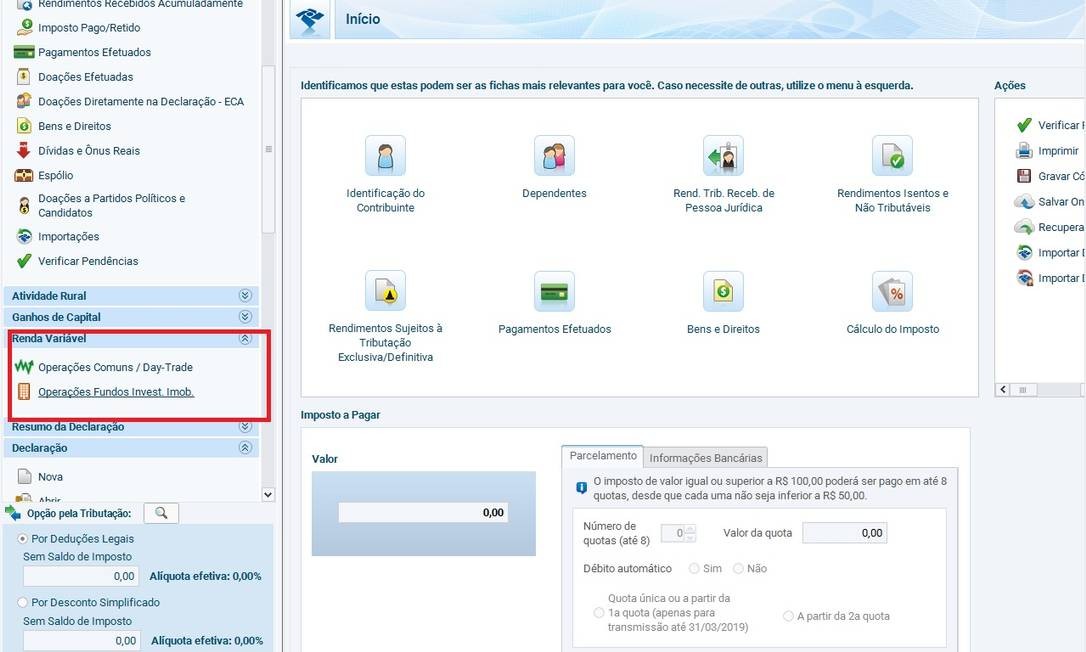This screenshot has height=652, width=1086.
Task: Collapse the Renda Variável section
Action: pos(245,339)
